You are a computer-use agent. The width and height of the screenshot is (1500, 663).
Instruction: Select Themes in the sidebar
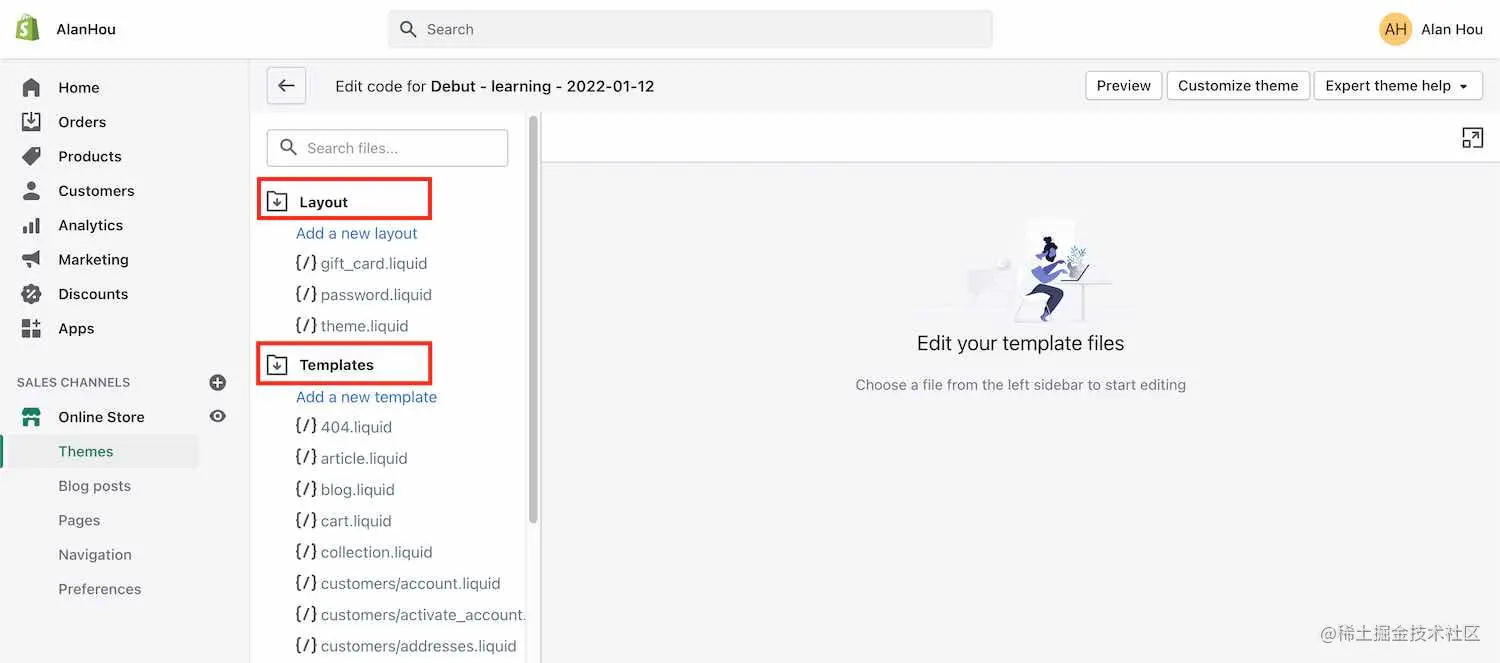tap(85, 451)
